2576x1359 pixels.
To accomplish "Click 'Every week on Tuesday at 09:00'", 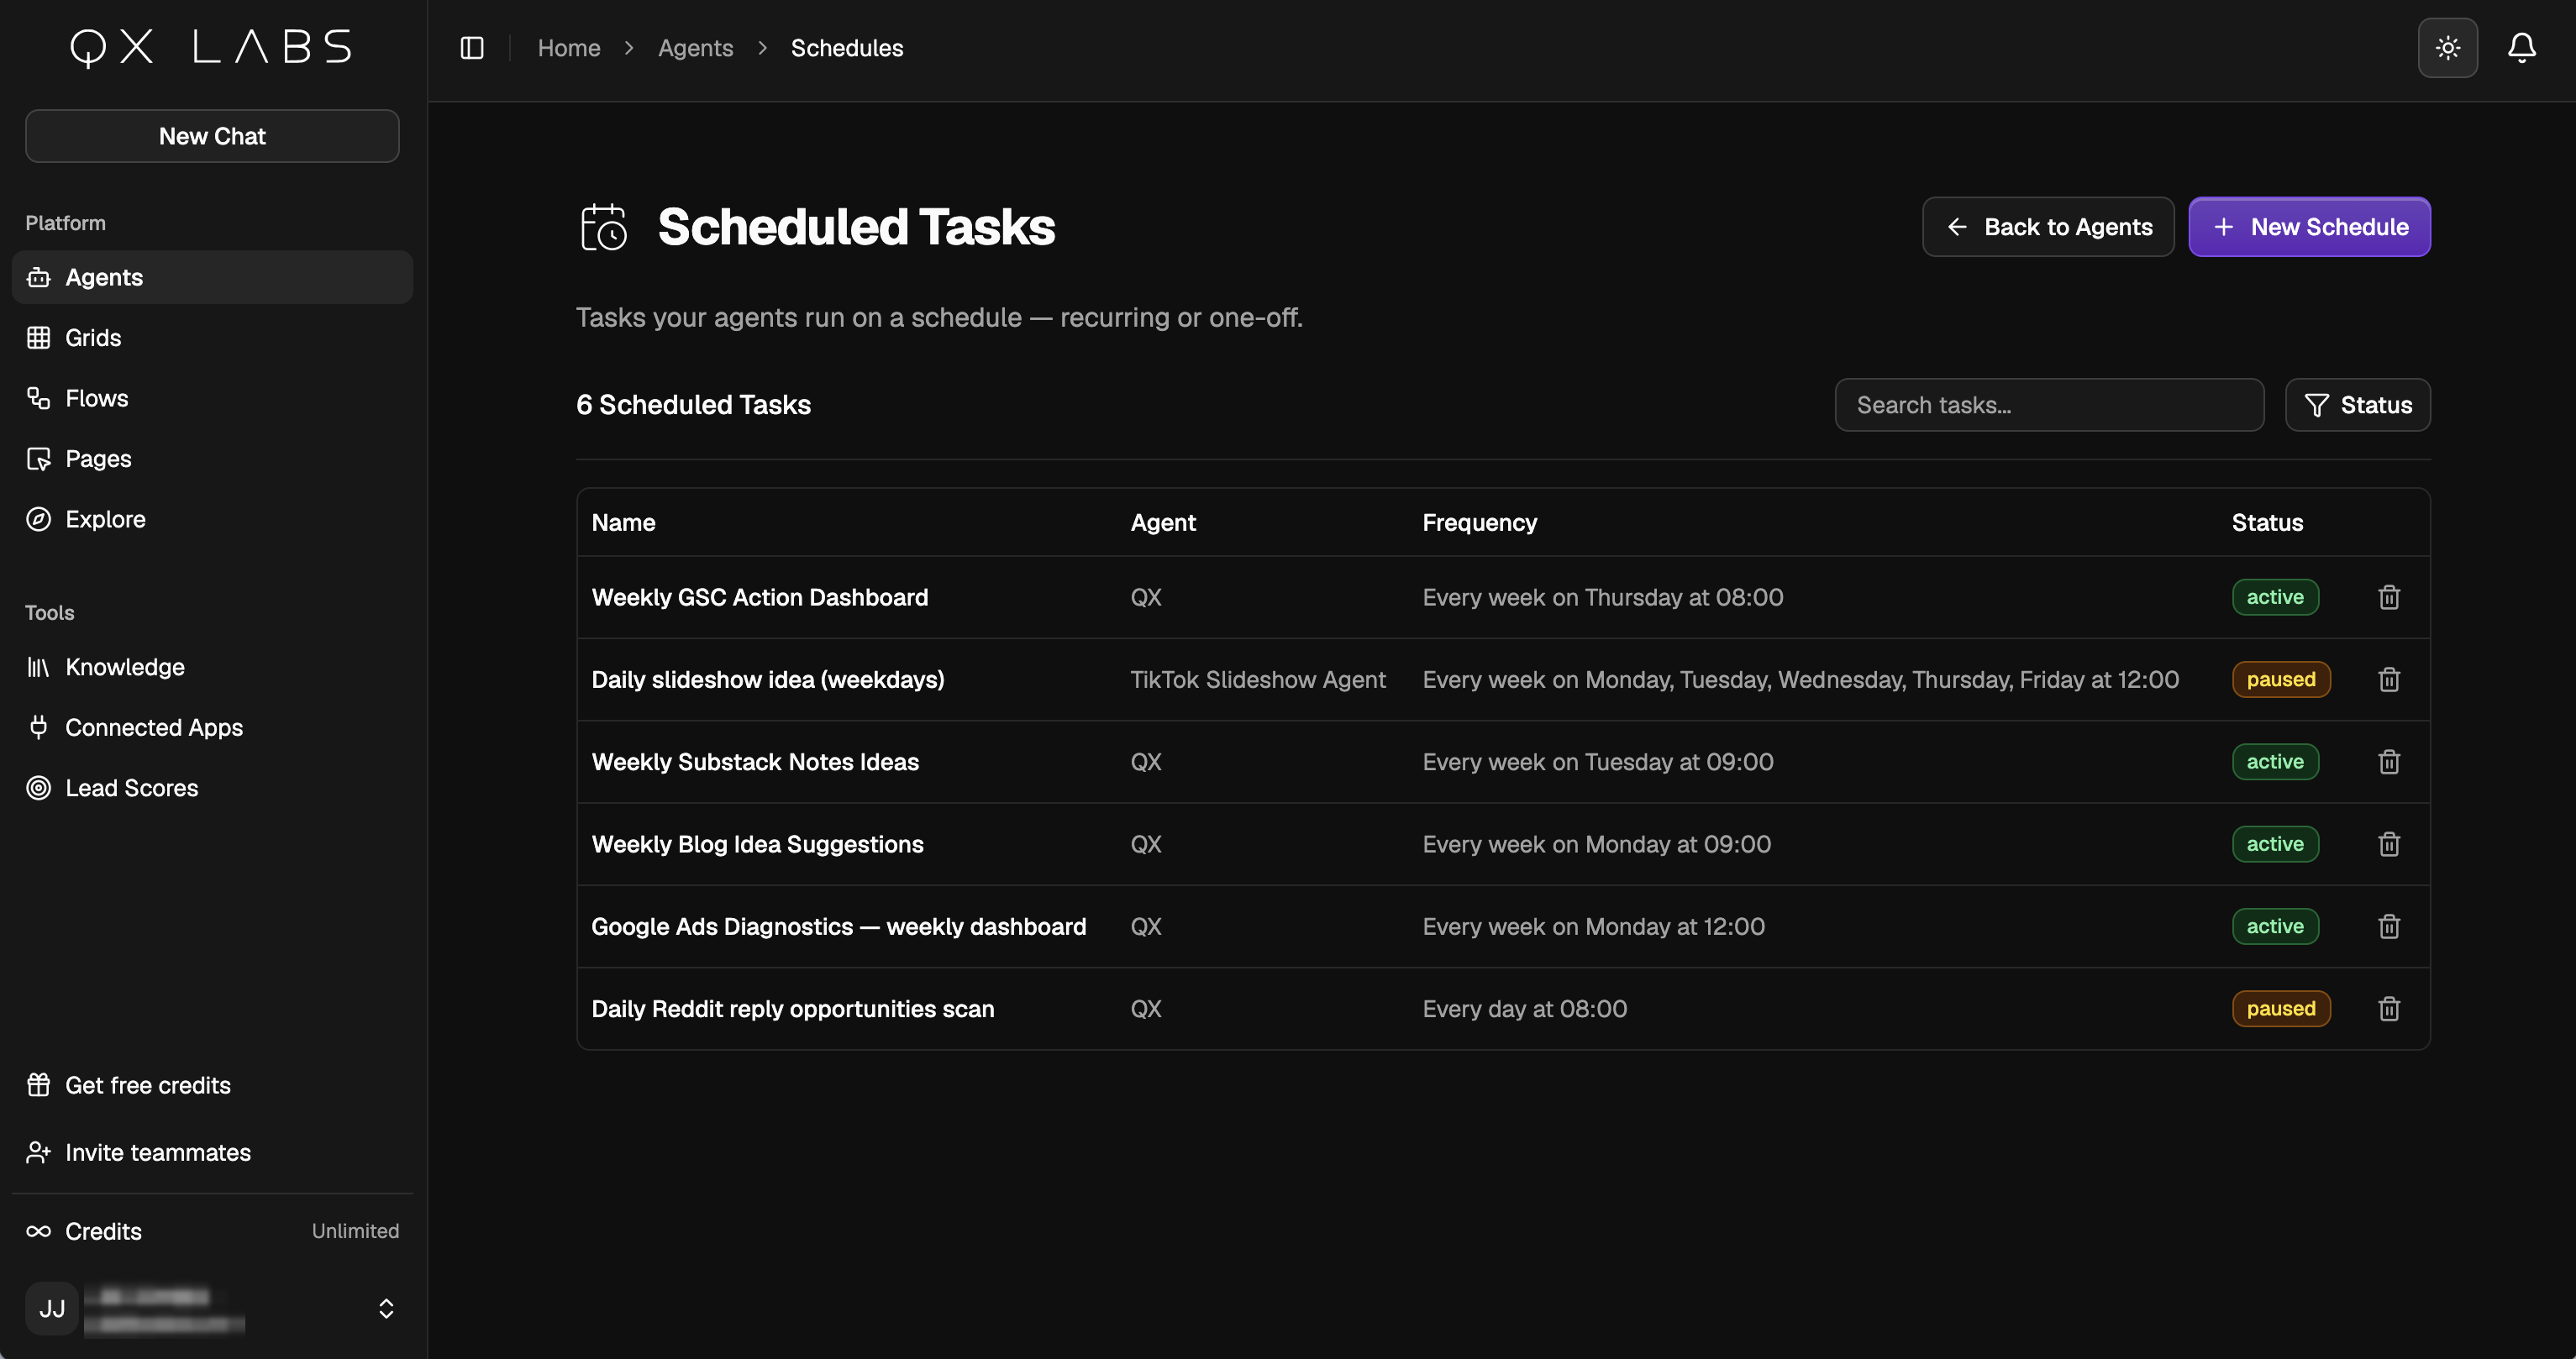I will click(1598, 762).
